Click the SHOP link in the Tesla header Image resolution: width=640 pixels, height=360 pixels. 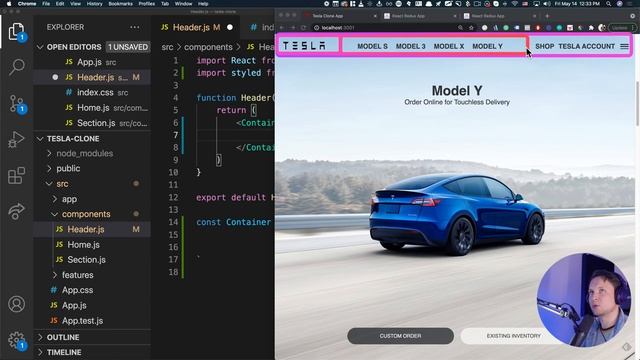tap(544, 47)
